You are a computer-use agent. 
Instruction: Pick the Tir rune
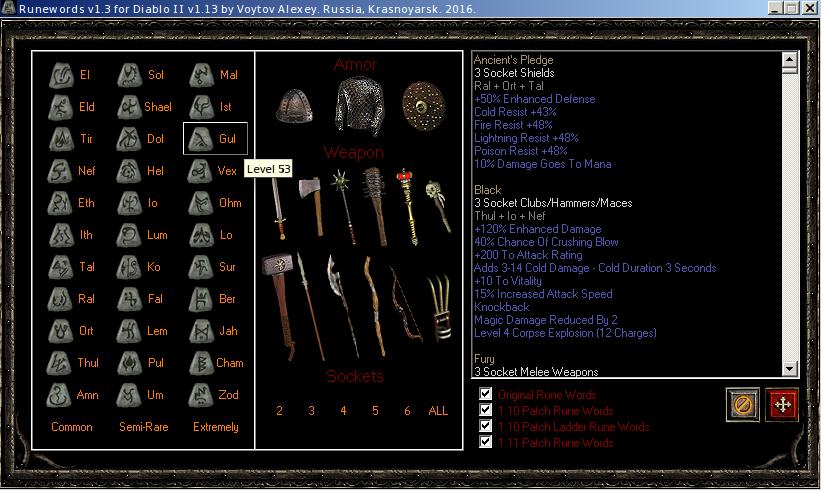point(62,139)
